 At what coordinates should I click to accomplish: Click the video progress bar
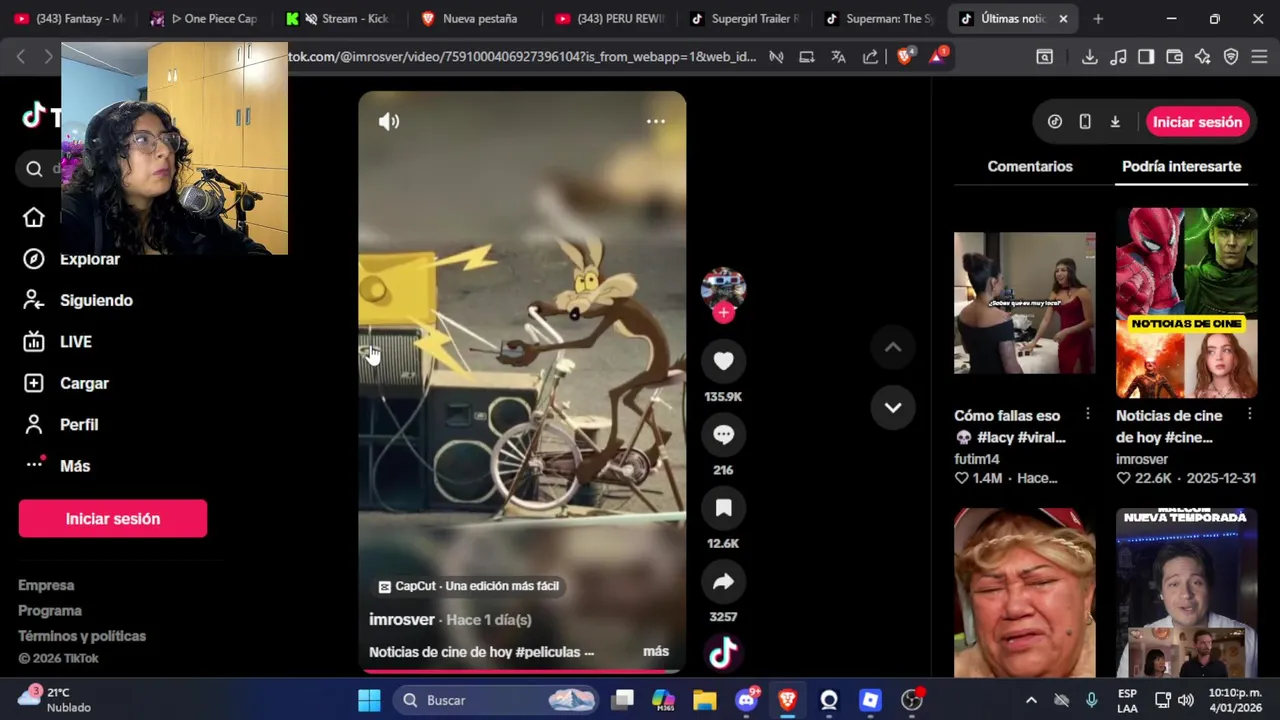(x=522, y=671)
